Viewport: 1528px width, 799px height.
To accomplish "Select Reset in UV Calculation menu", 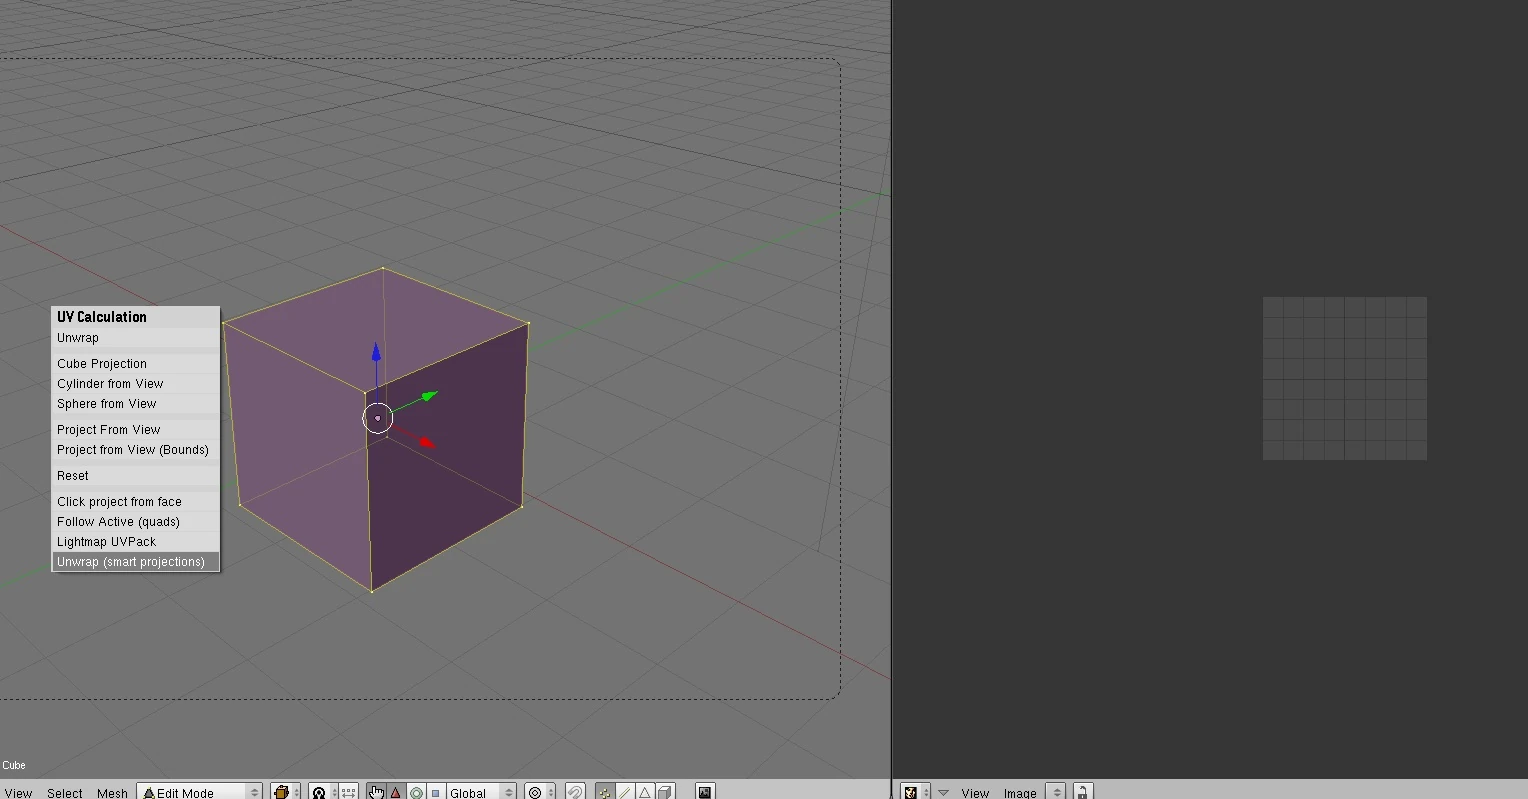I will (136, 476).
